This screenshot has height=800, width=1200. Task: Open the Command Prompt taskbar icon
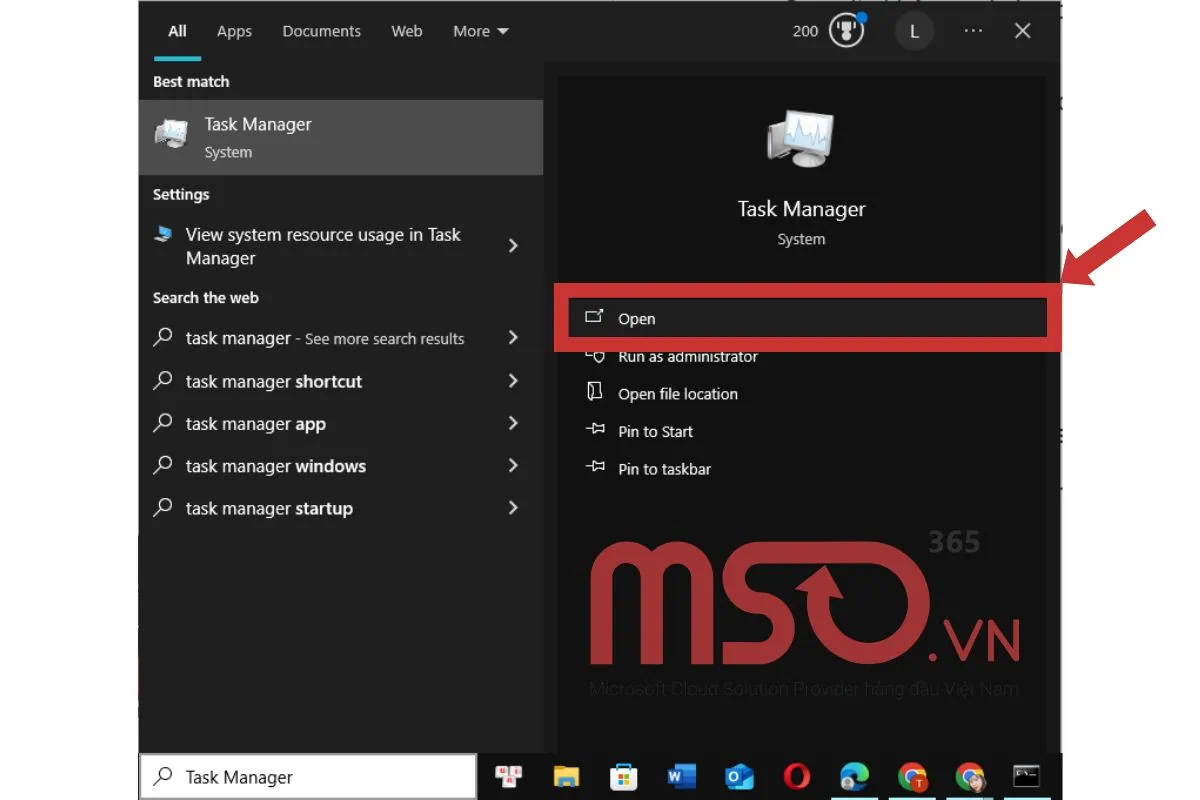[1025, 776]
